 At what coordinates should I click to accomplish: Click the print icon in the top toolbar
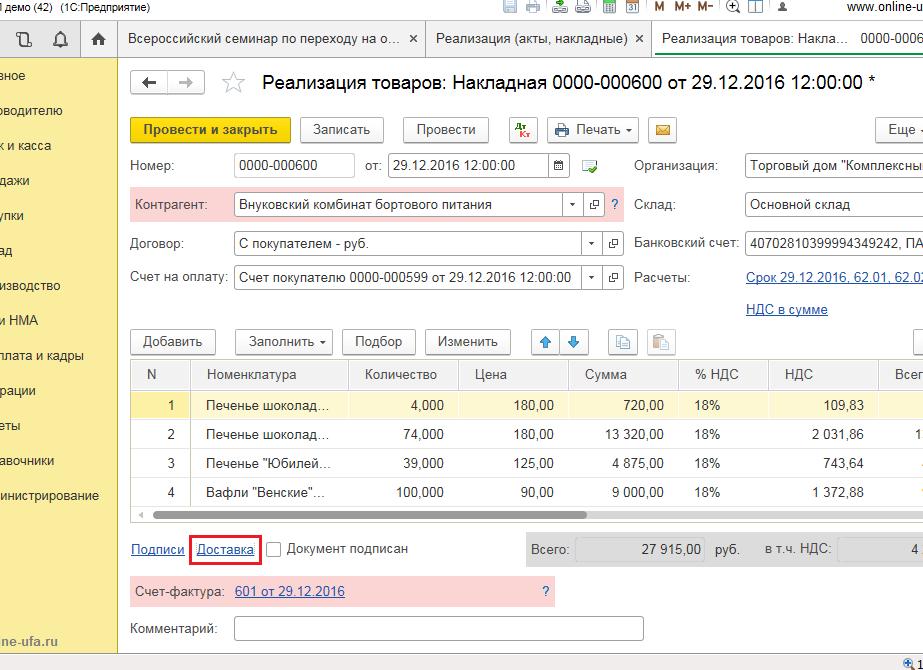click(533, 6)
